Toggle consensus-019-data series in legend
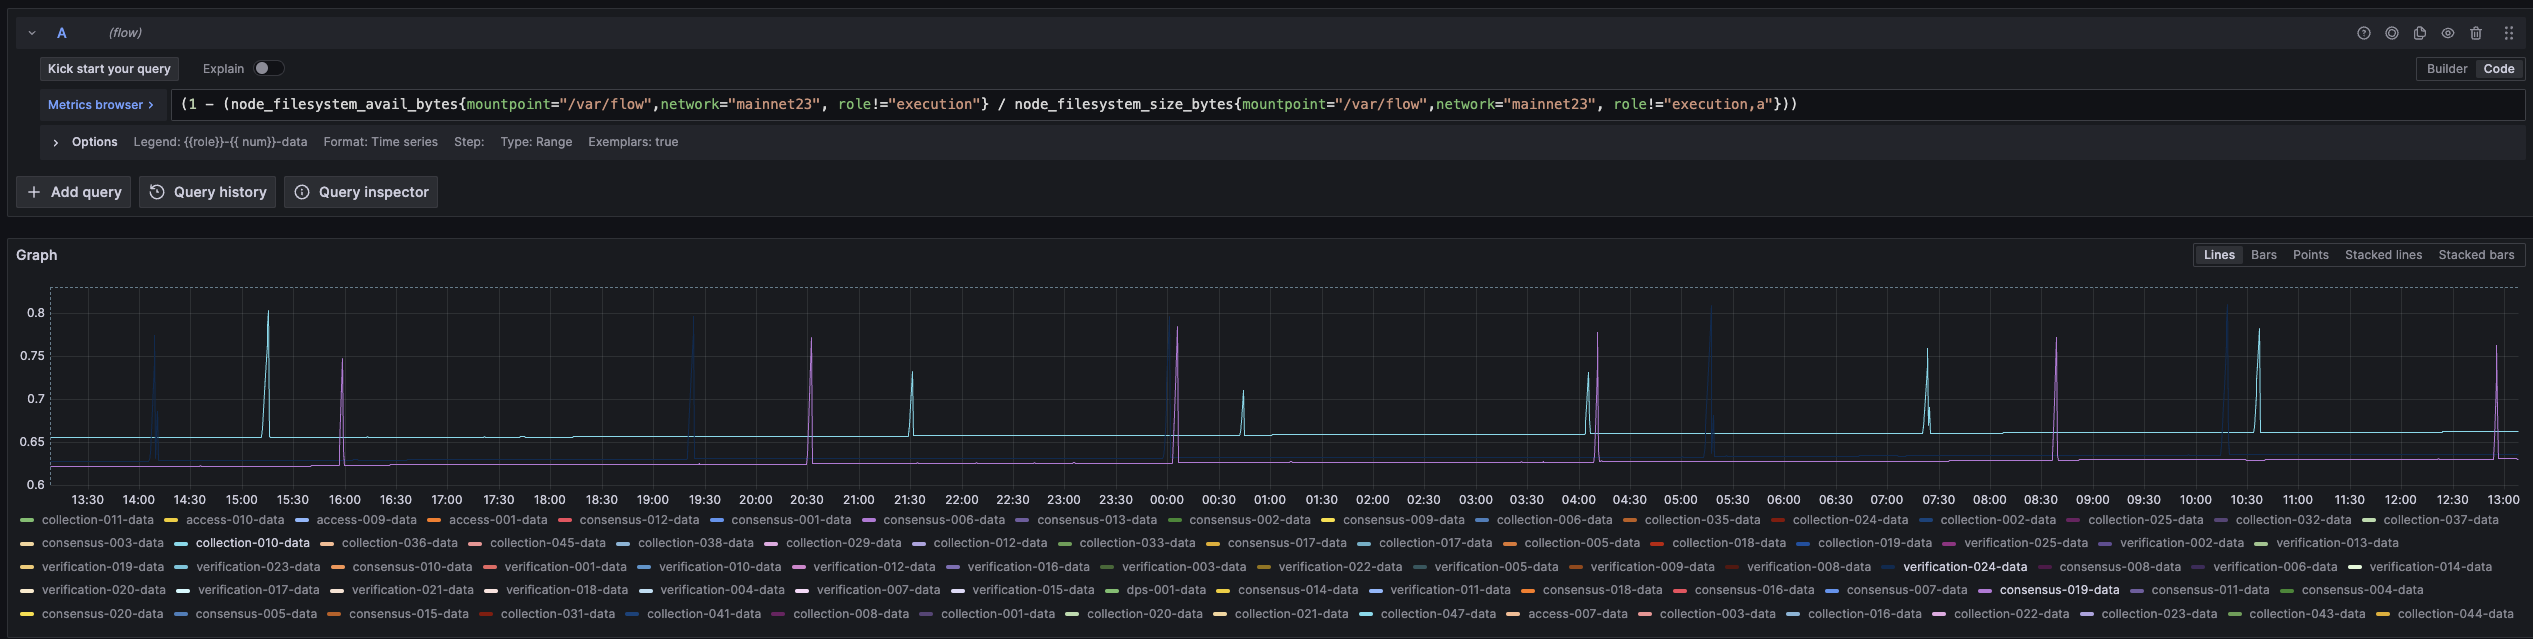 coord(2059,590)
